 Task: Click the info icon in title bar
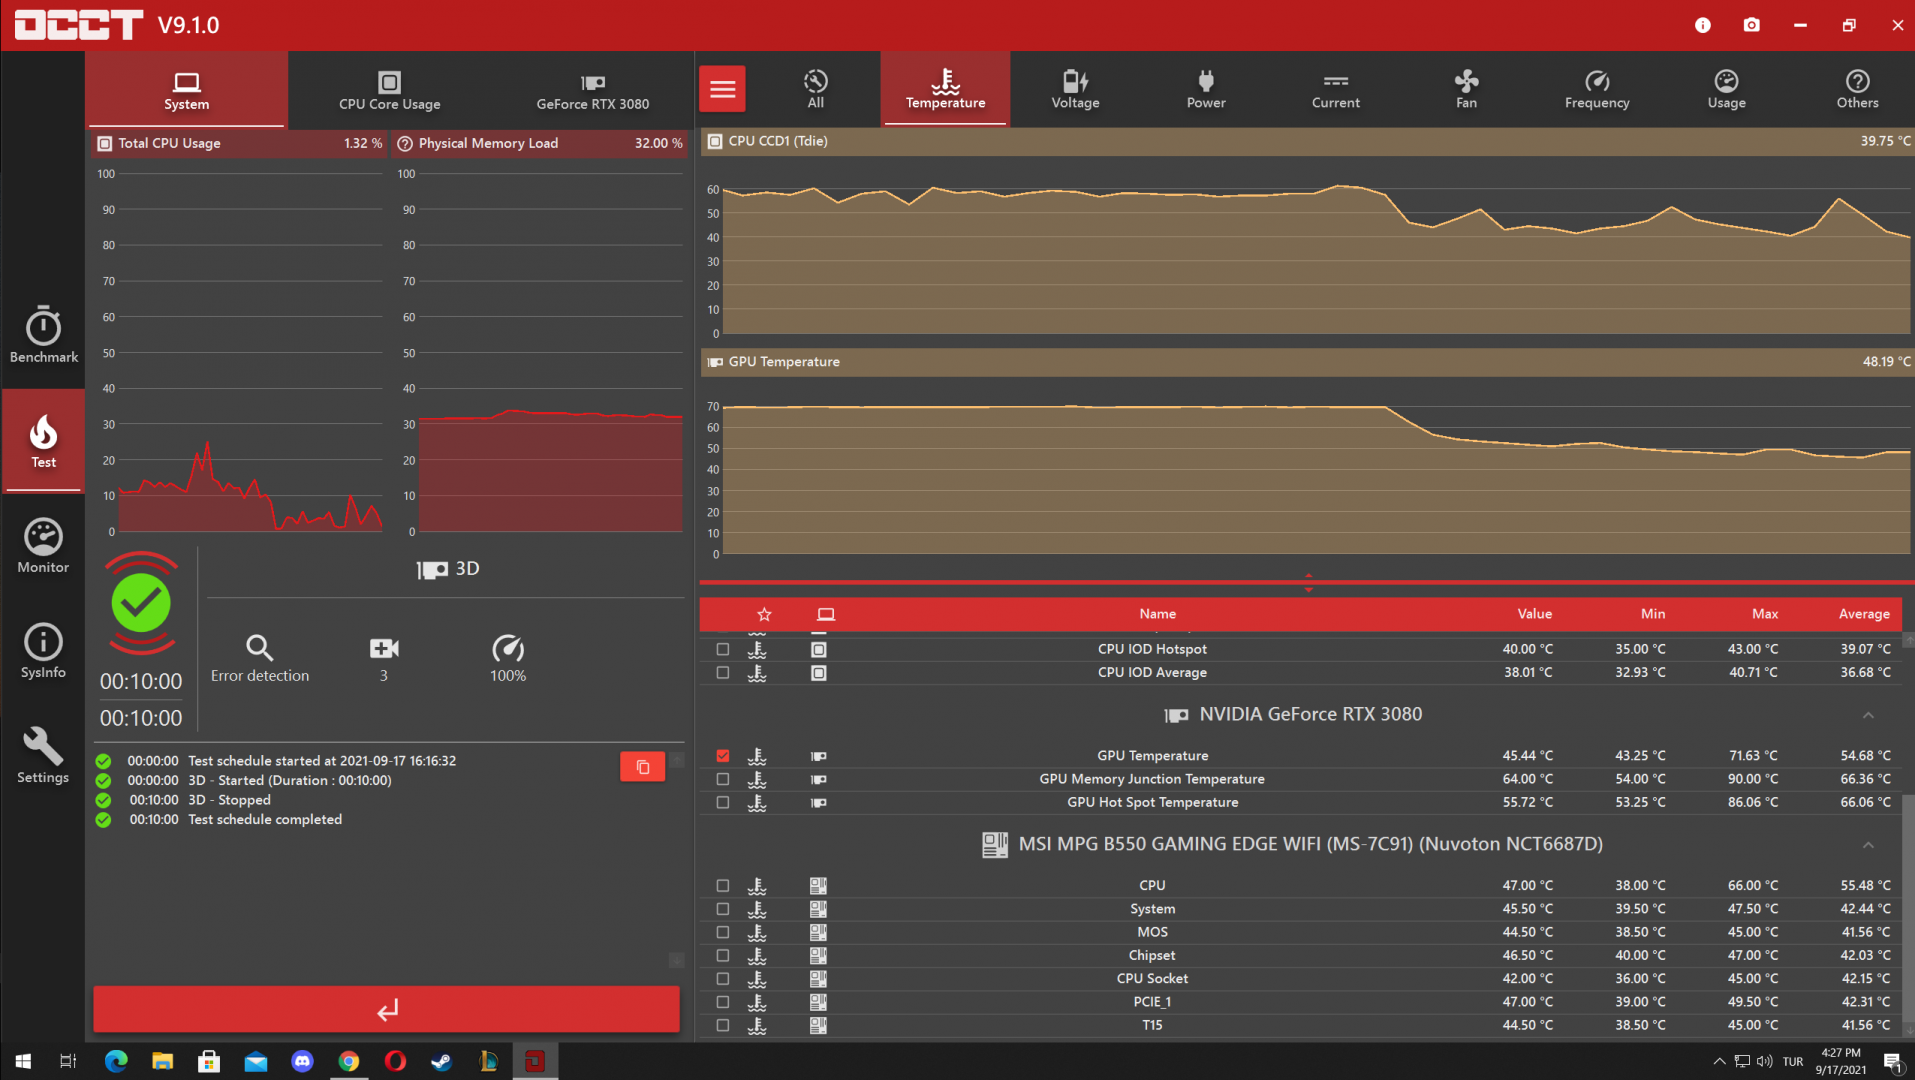pos(1703,25)
